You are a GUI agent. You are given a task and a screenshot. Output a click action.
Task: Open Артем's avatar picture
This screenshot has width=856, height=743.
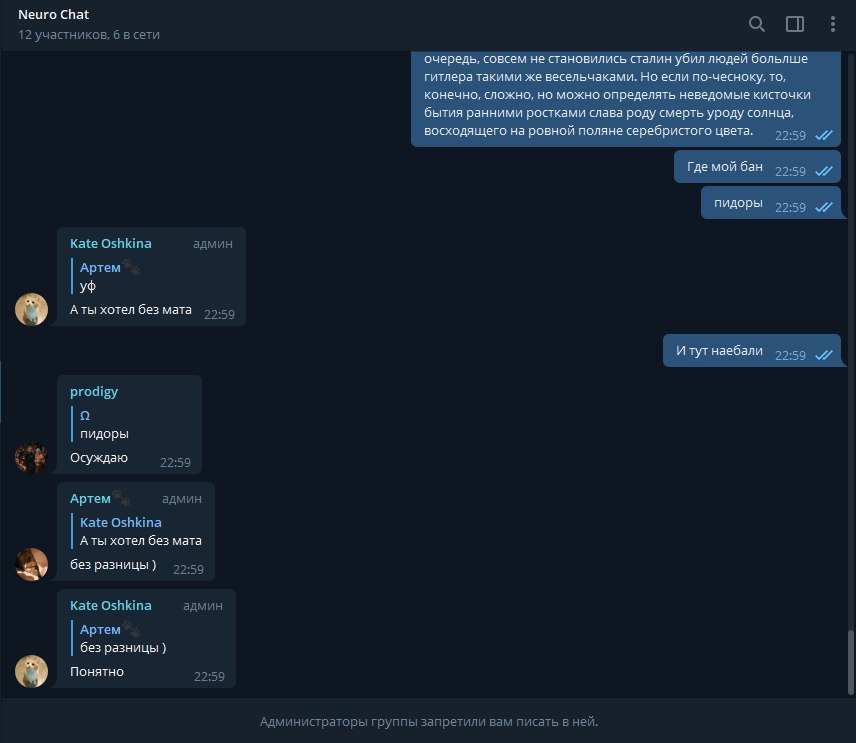point(31,564)
